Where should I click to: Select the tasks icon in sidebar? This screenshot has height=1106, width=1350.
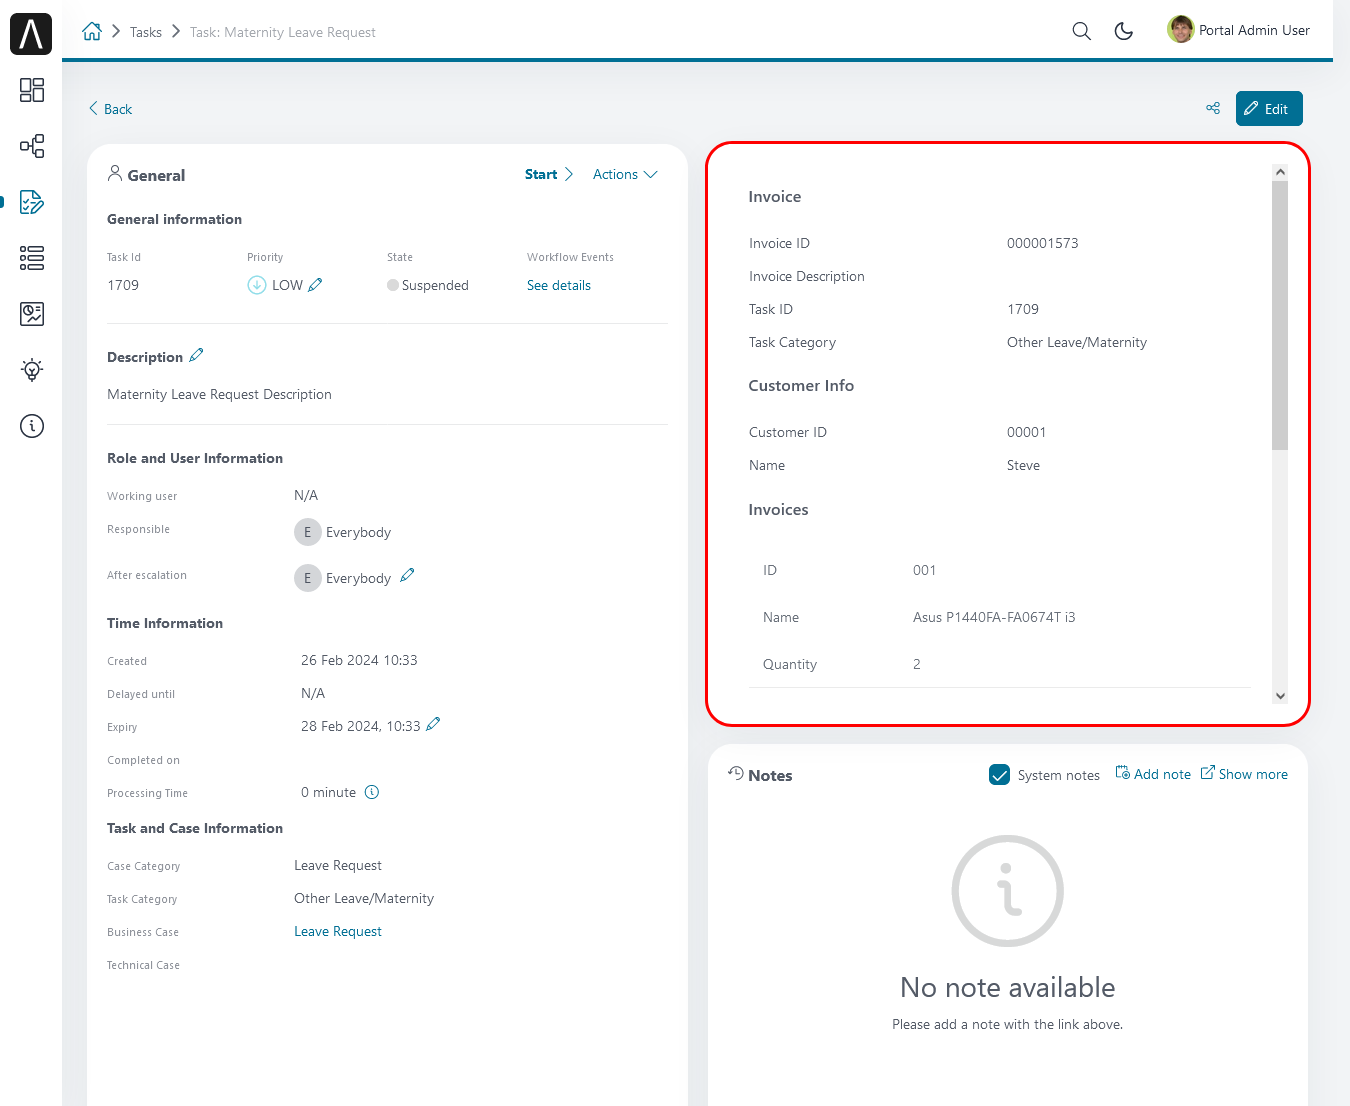[x=32, y=202]
